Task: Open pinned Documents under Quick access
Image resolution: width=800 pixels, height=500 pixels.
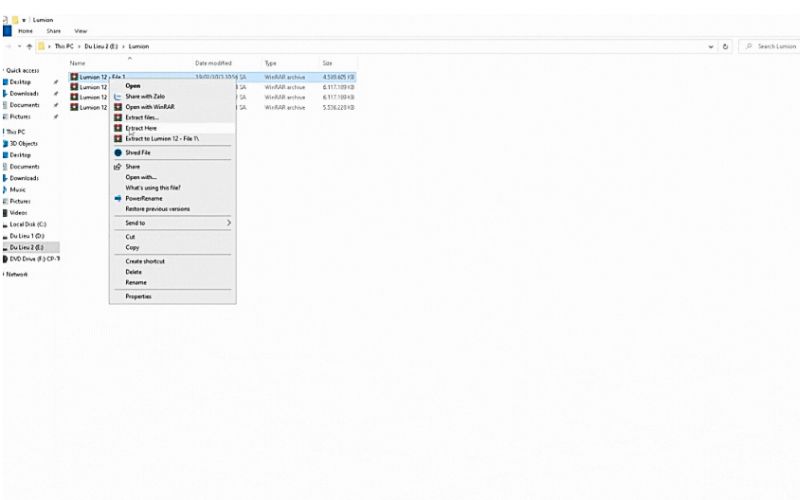Action: [x=24, y=105]
